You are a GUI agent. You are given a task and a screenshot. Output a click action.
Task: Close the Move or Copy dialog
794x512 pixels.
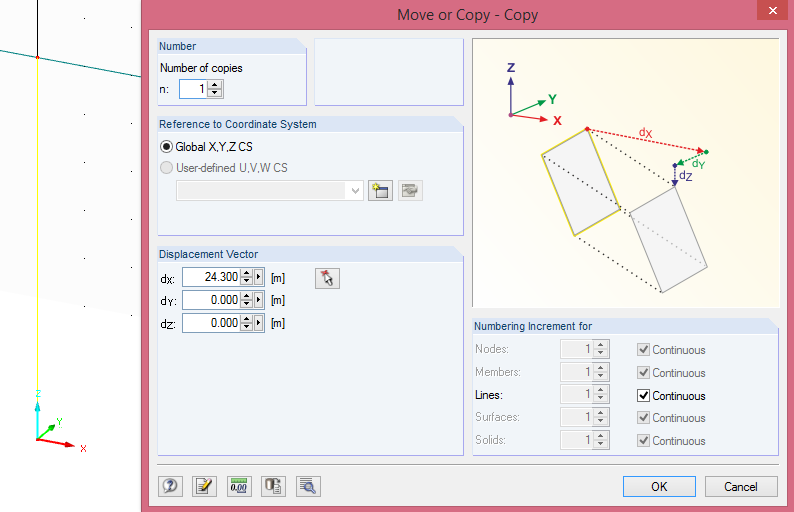[x=772, y=10]
